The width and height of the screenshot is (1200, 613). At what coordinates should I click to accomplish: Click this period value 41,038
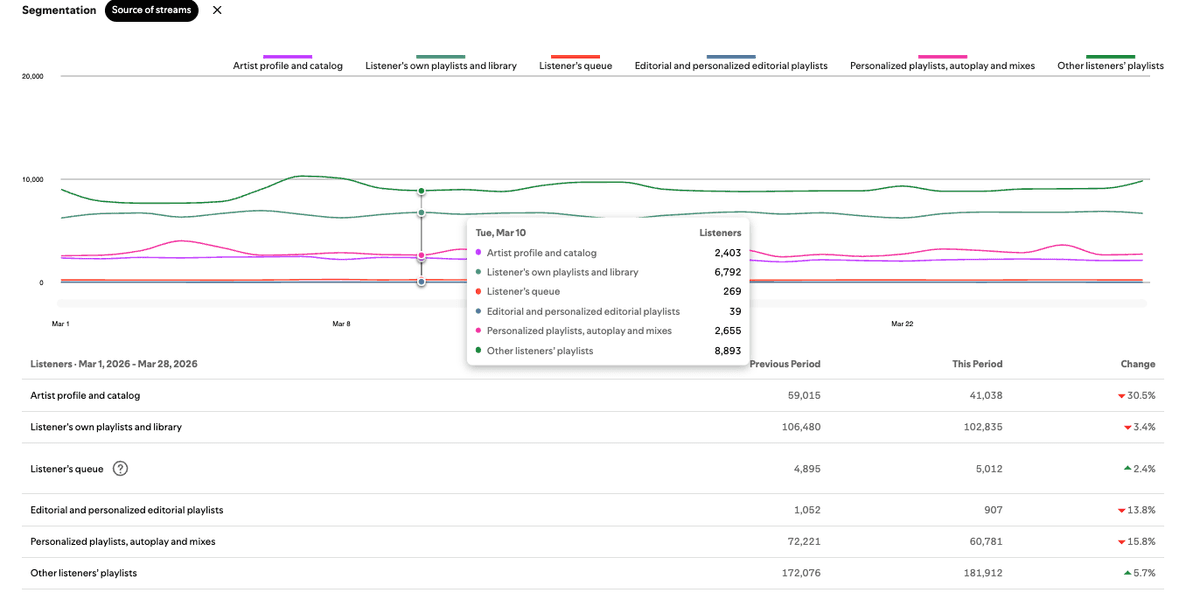click(x=986, y=395)
